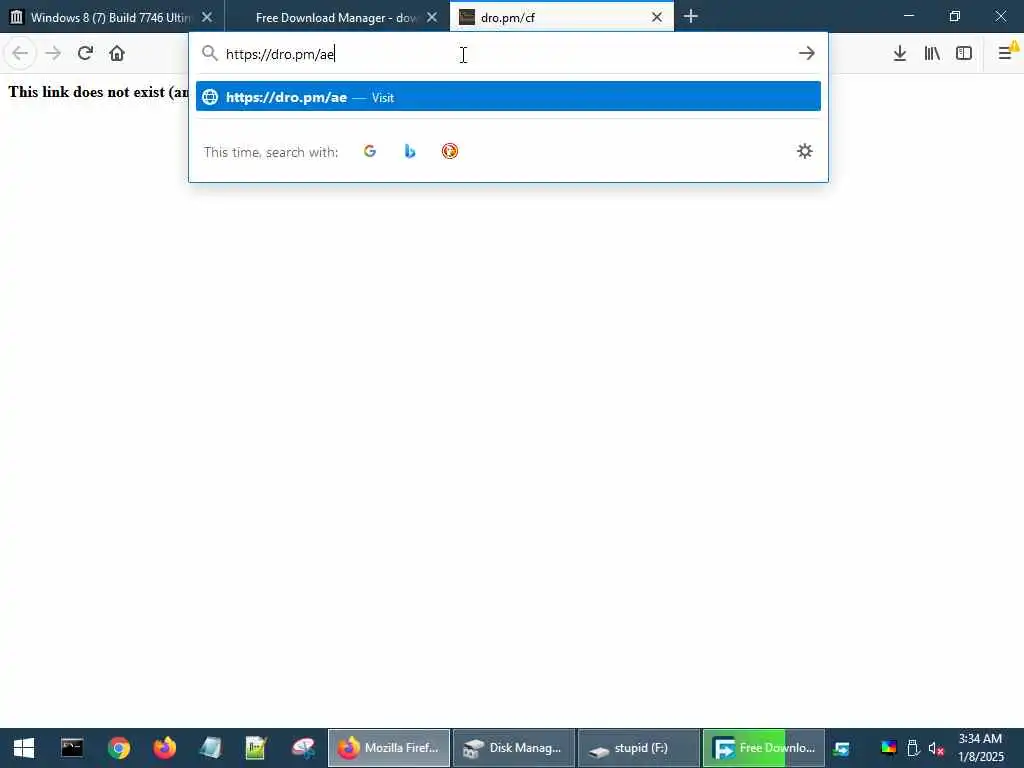Click pinned Firefox icon on taskbar
The width and height of the screenshot is (1024, 768).
point(165,748)
